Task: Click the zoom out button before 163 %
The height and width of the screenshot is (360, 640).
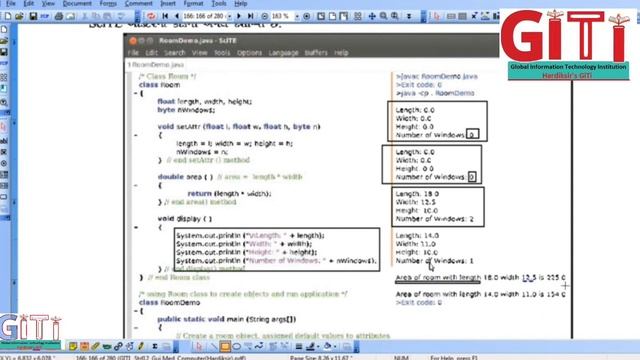Action: [x=264, y=16]
